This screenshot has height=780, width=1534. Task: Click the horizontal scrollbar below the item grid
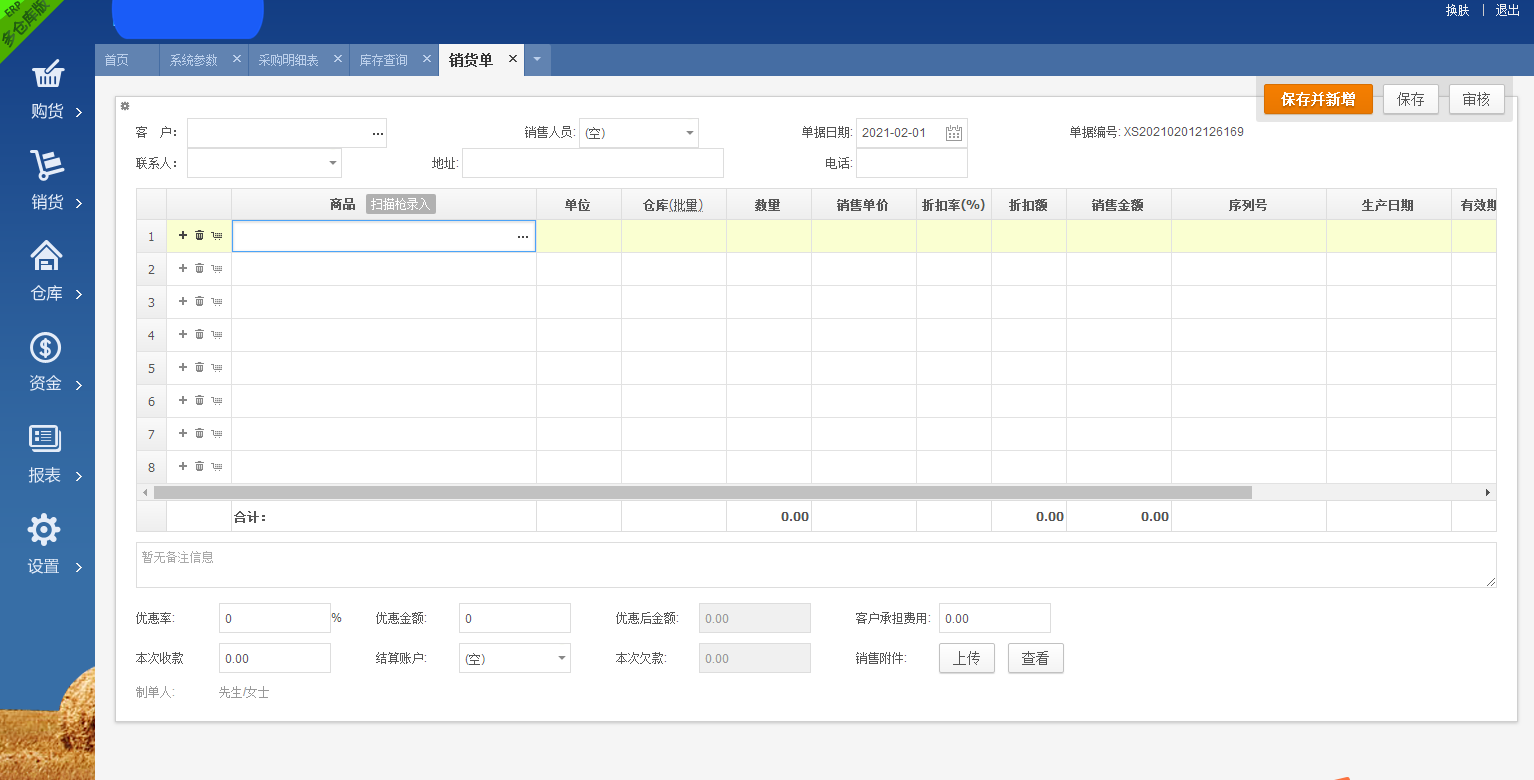coord(700,492)
